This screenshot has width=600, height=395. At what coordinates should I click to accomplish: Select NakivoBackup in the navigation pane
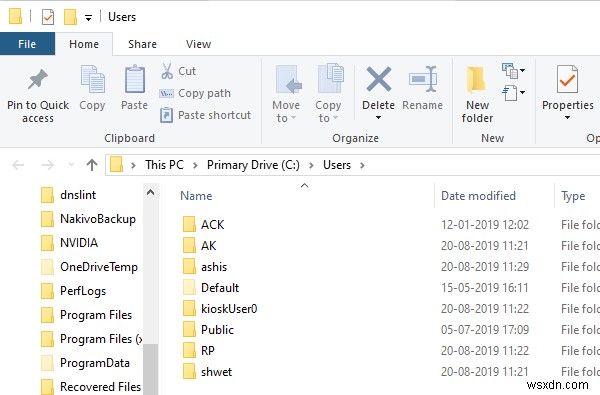pyautogui.click(x=88, y=219)
